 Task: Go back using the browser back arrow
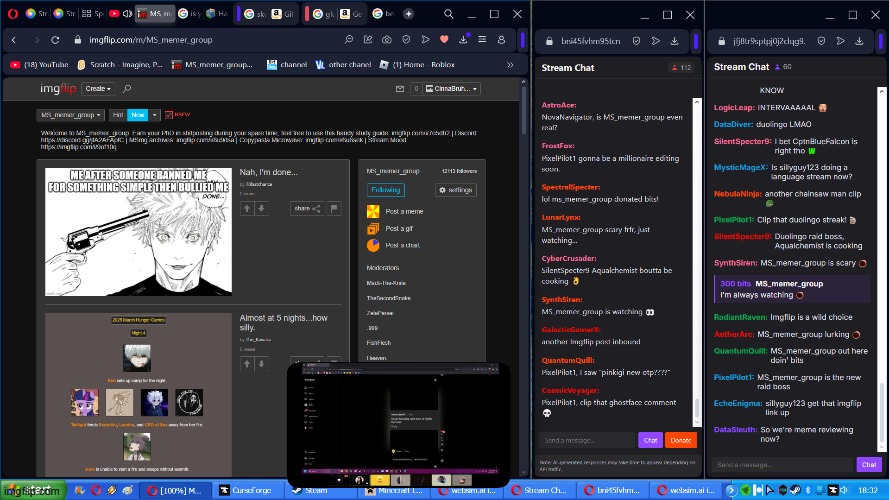pos(14,40)
